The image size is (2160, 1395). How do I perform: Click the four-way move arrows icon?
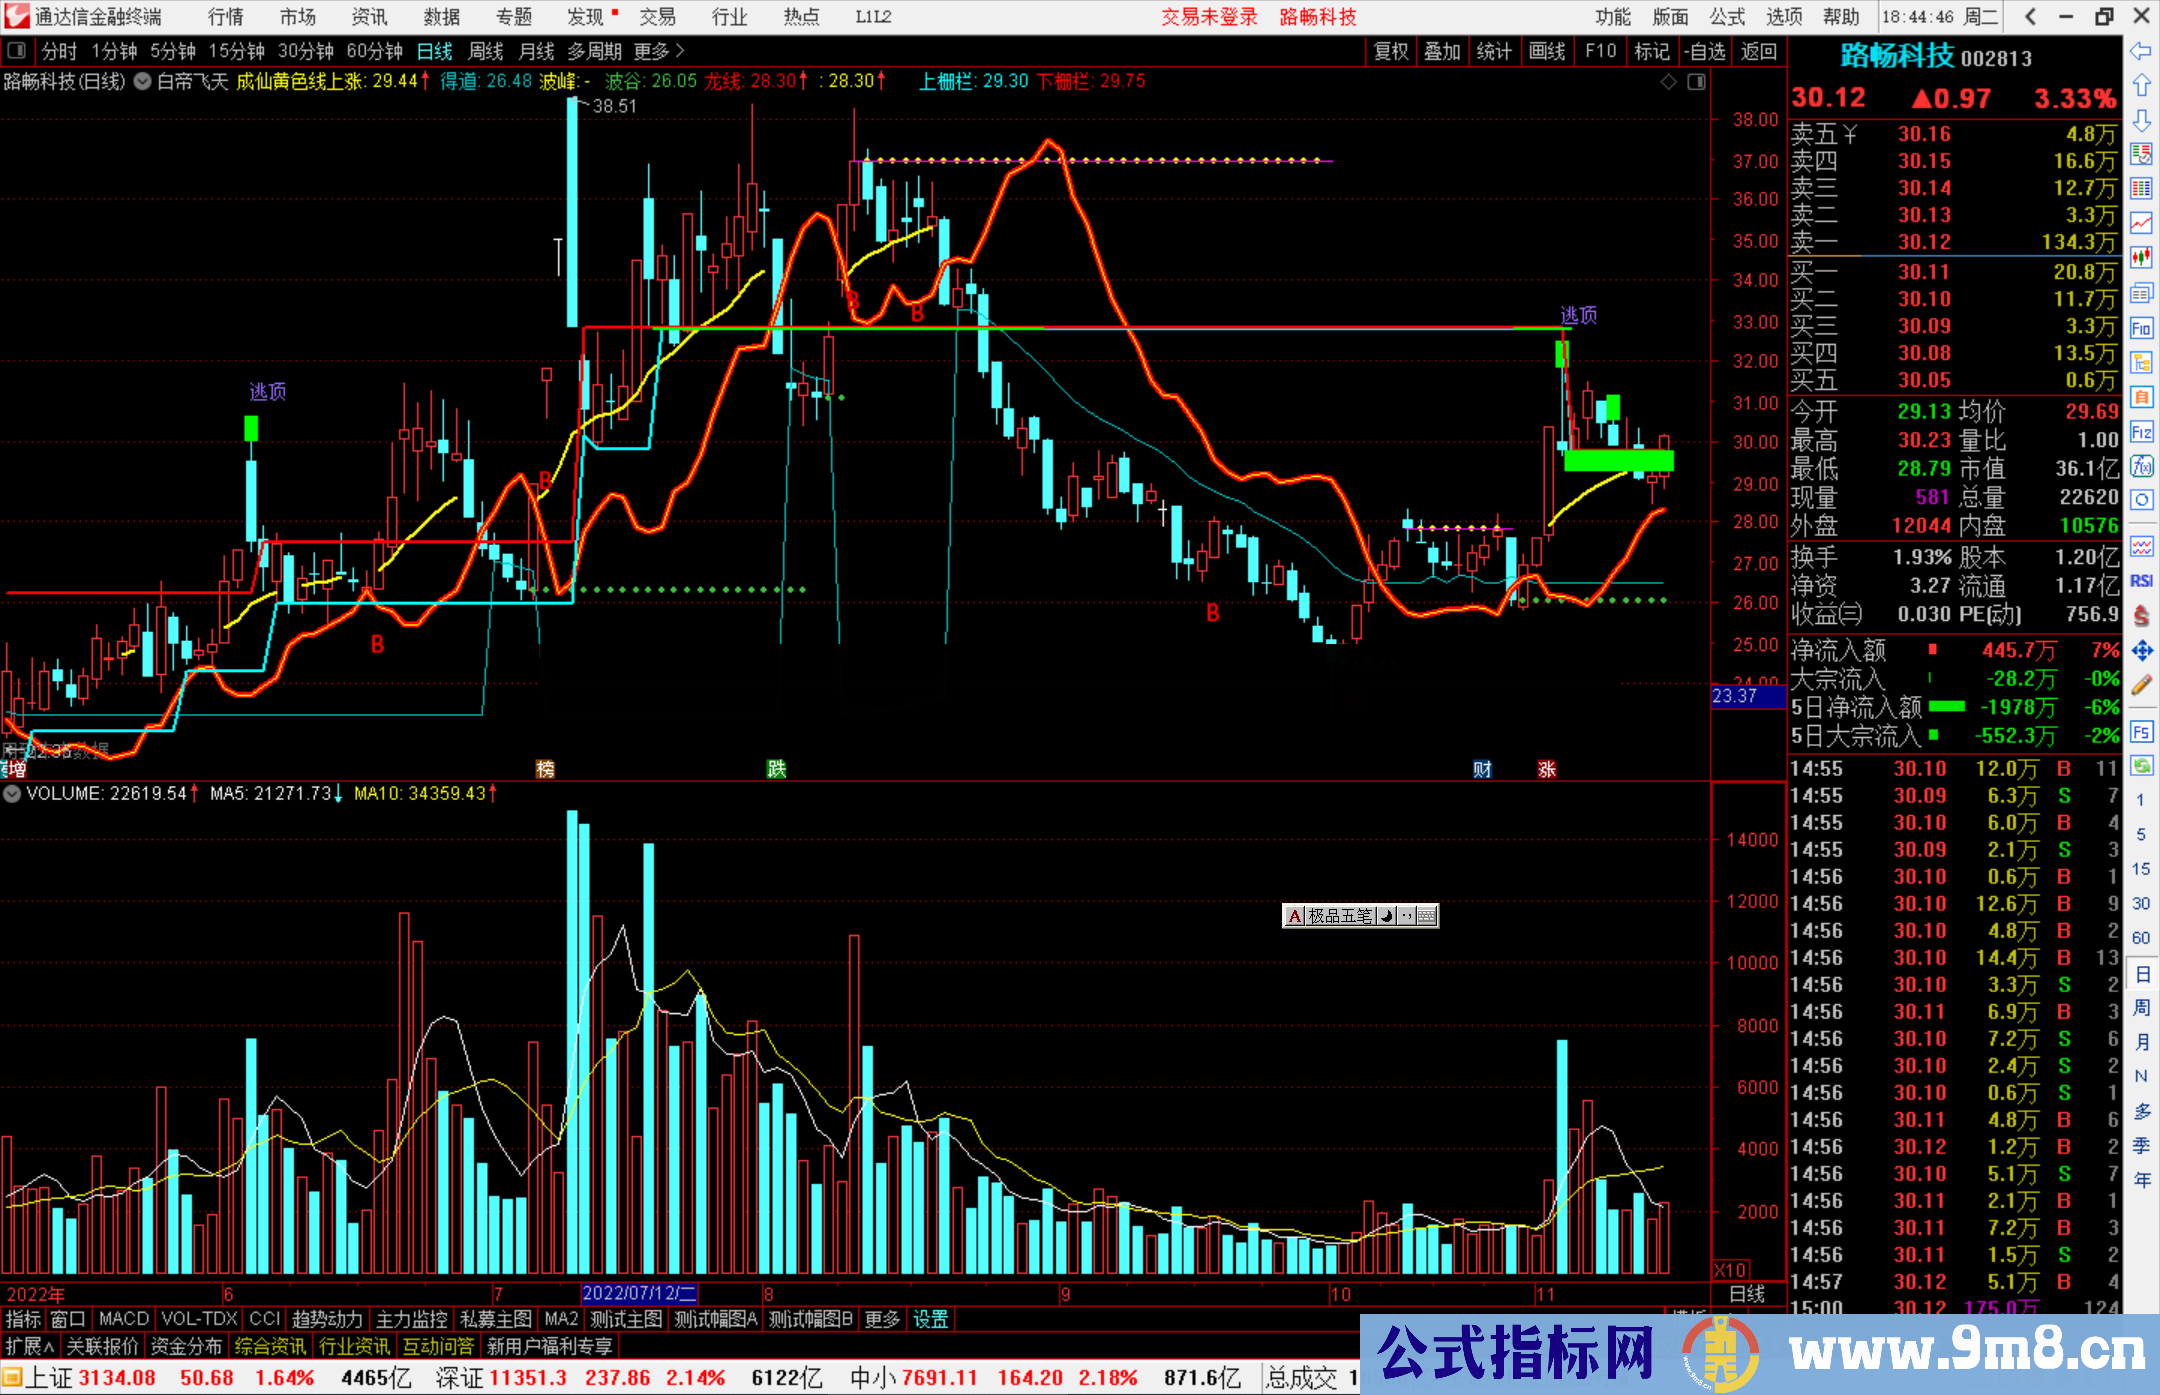(2141, 651)
